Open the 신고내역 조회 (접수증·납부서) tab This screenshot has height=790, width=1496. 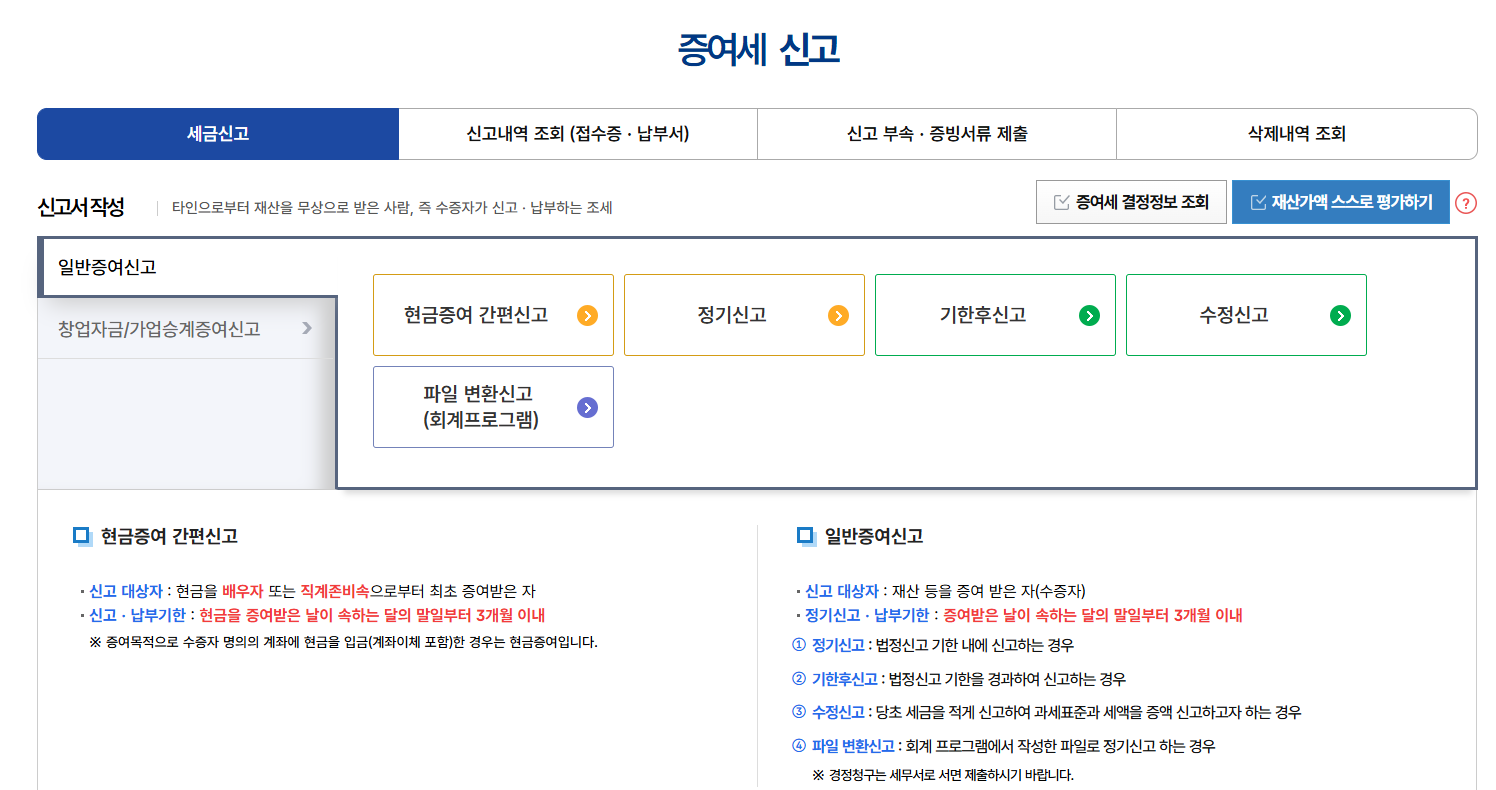coord(577,133)
